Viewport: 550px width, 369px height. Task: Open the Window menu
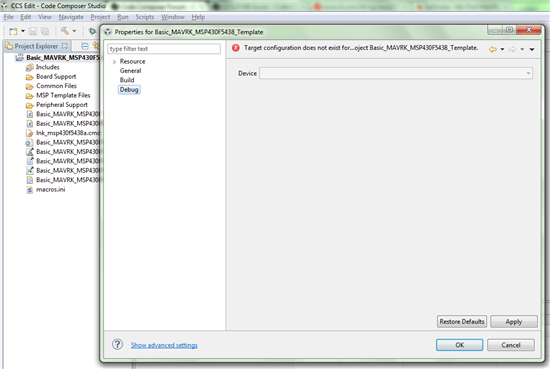[173, 17]
